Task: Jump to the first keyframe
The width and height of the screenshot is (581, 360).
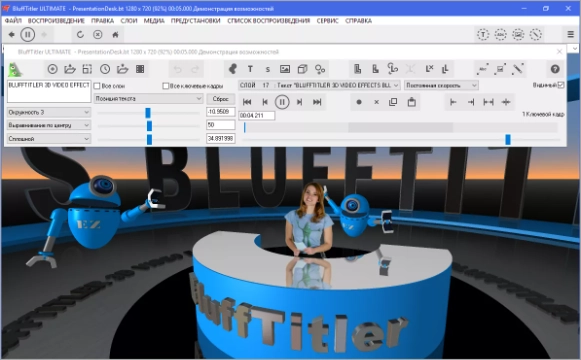Action: pyautogui.click(x=247, y=102)
